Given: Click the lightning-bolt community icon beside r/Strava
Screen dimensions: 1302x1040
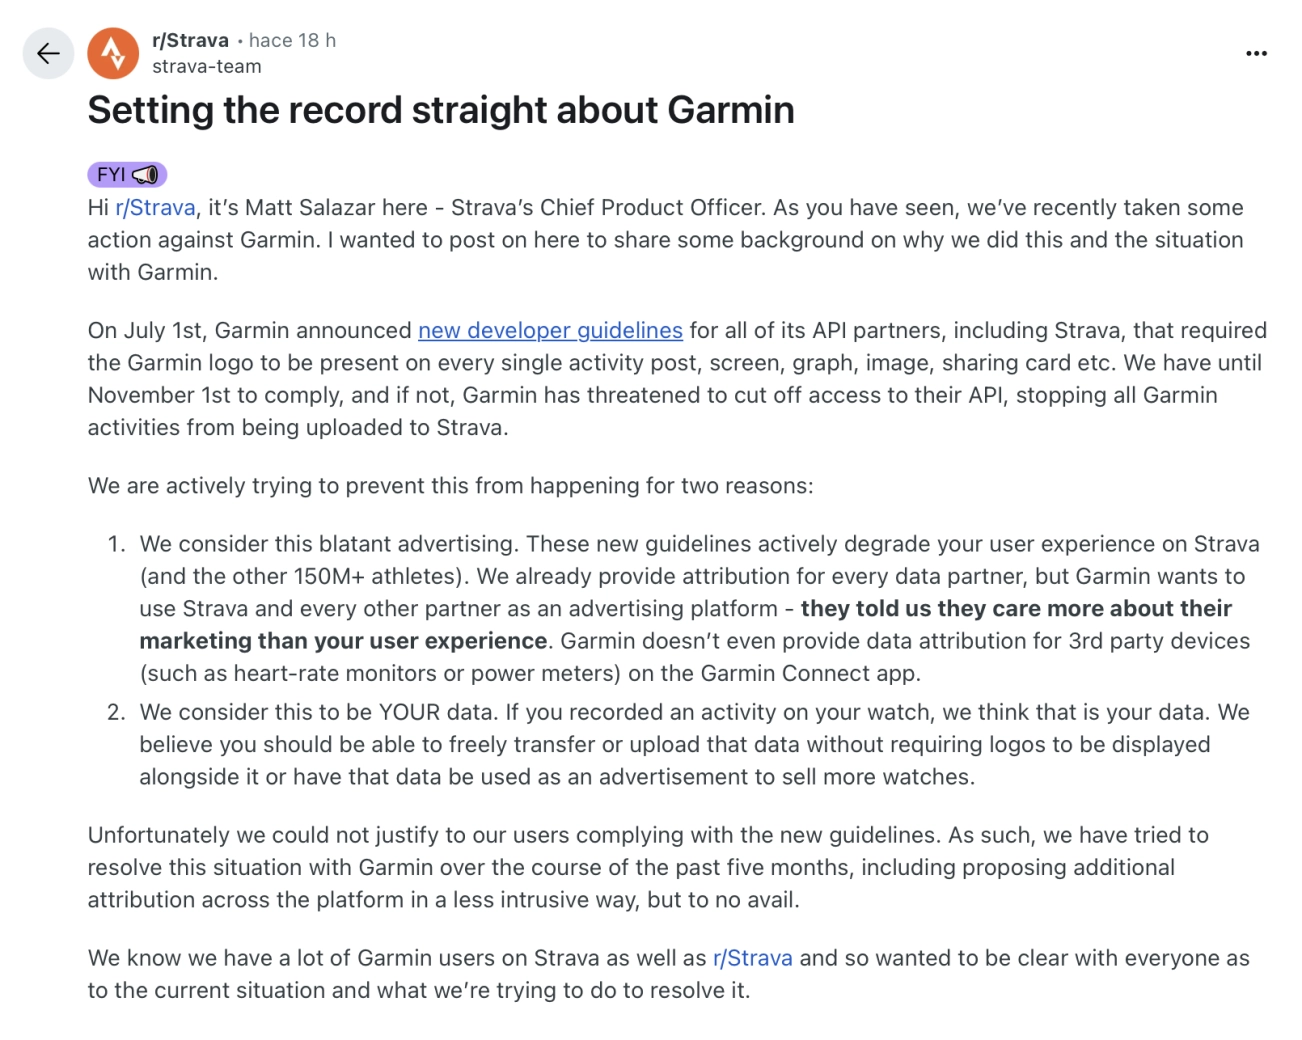Looking at the screenshot, I should 113,53.
